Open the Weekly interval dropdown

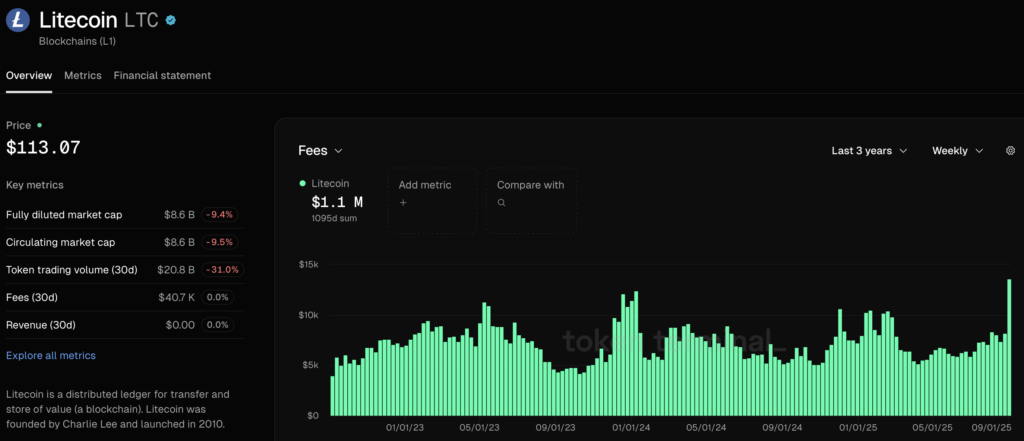pos(957,150)
